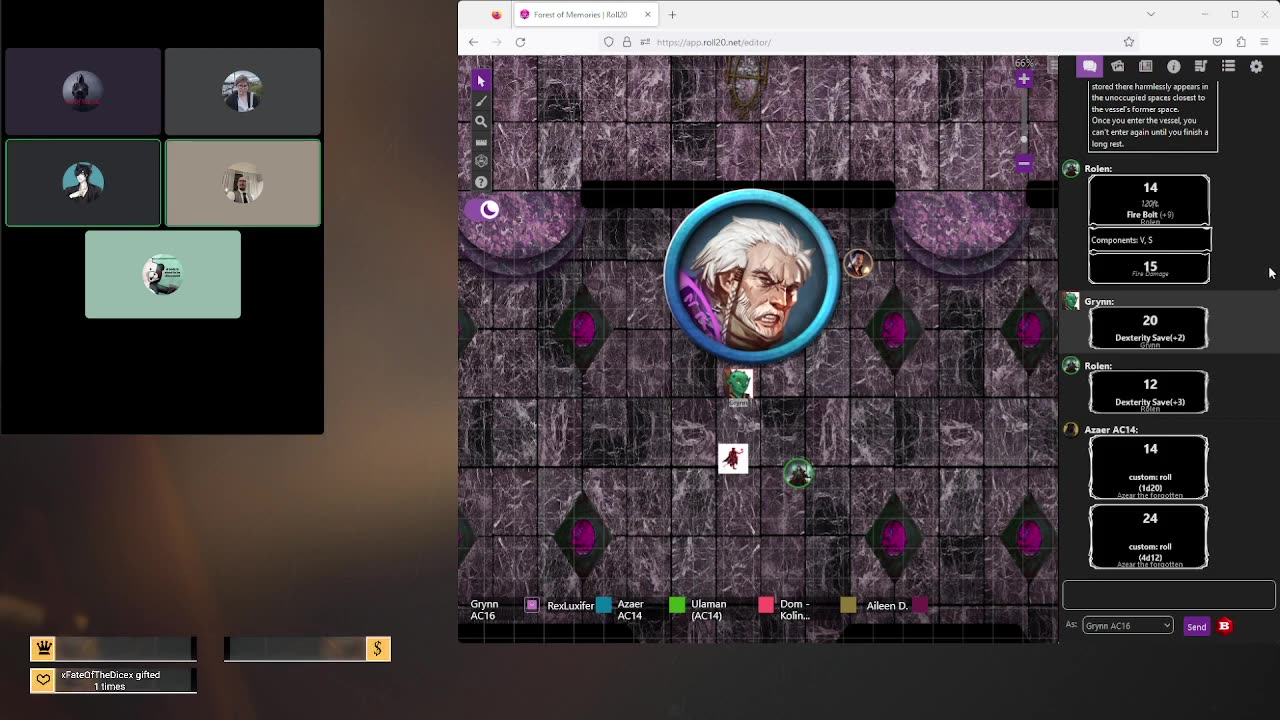
Task: Open the My Settings gear tab
Action: [x=1257, y=66]
